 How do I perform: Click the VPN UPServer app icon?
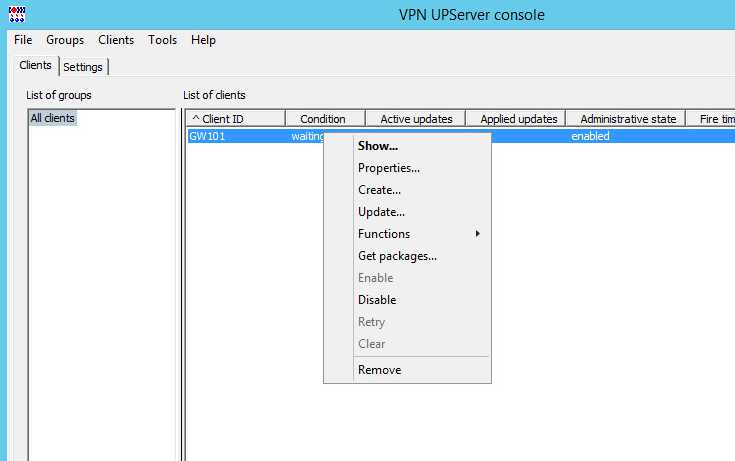[x=17, y=14]
